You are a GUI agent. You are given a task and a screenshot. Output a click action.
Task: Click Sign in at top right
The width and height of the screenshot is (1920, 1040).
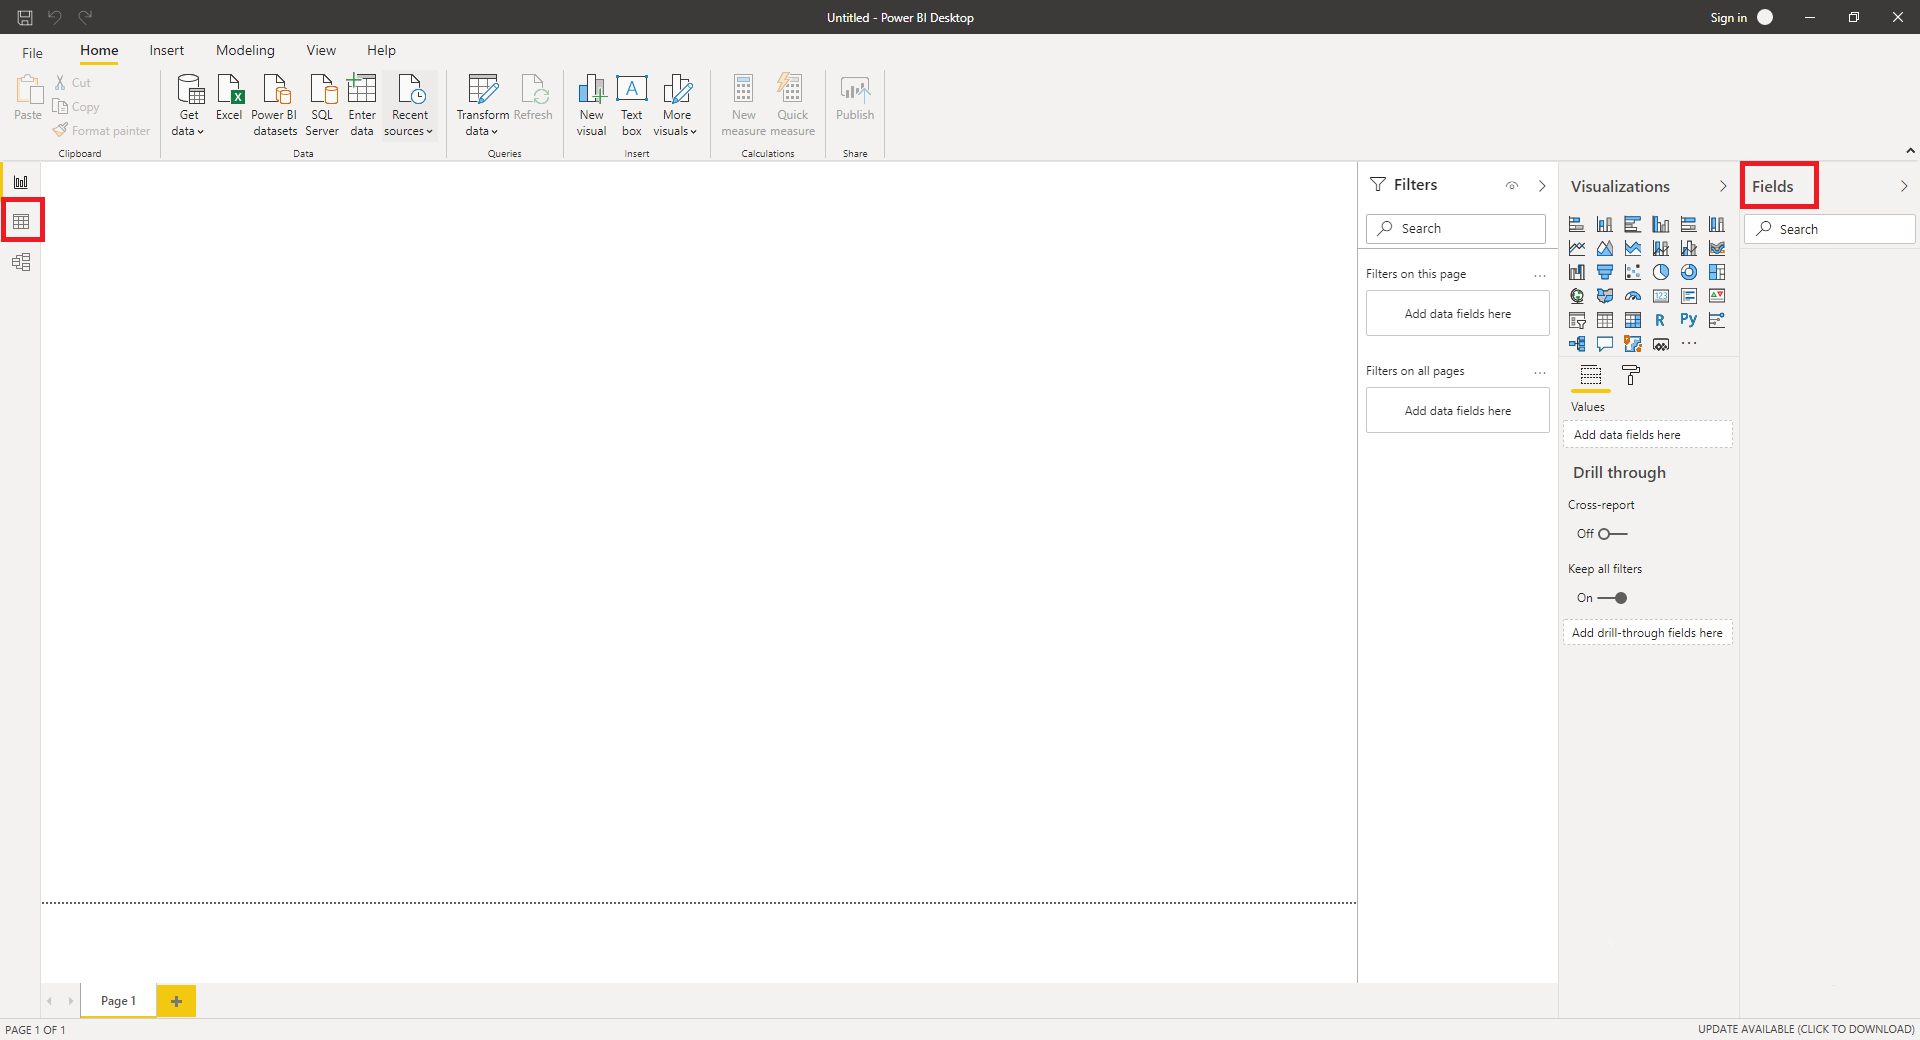pos(1728,17)
